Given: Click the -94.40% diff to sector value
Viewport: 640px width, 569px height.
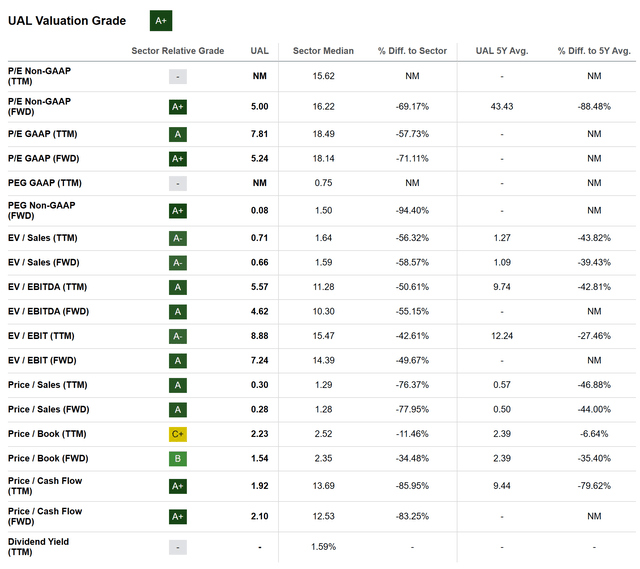Looking at the screenshot, I should point(412,210).
